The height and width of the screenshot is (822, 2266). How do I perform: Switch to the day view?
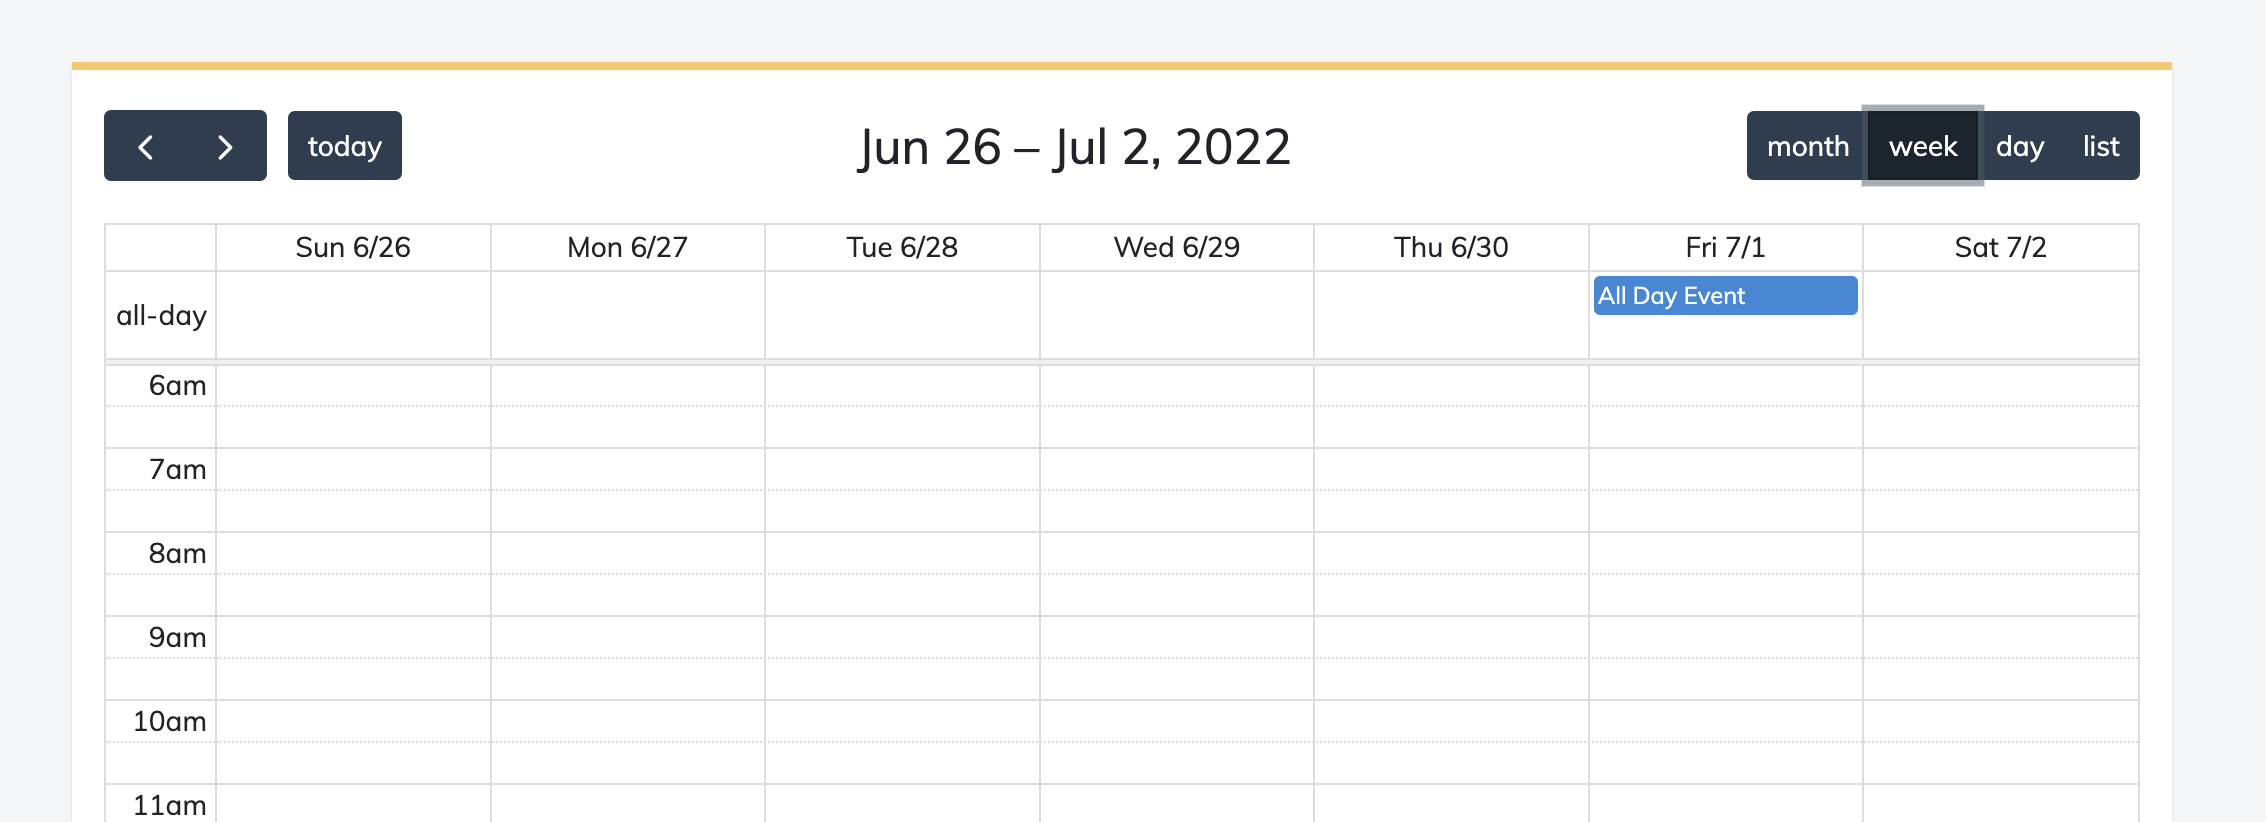pyautogui.click(x=2021, y=146)
